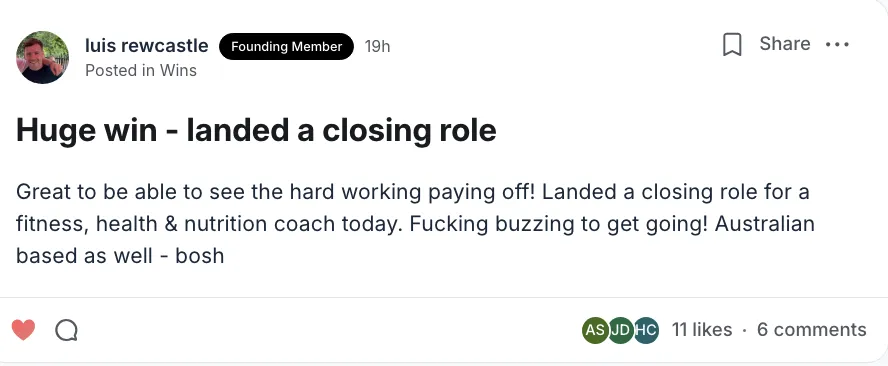Toggle the red heart like icon
The width and height of the screenshot is (888, 366).
pos(23,330)
